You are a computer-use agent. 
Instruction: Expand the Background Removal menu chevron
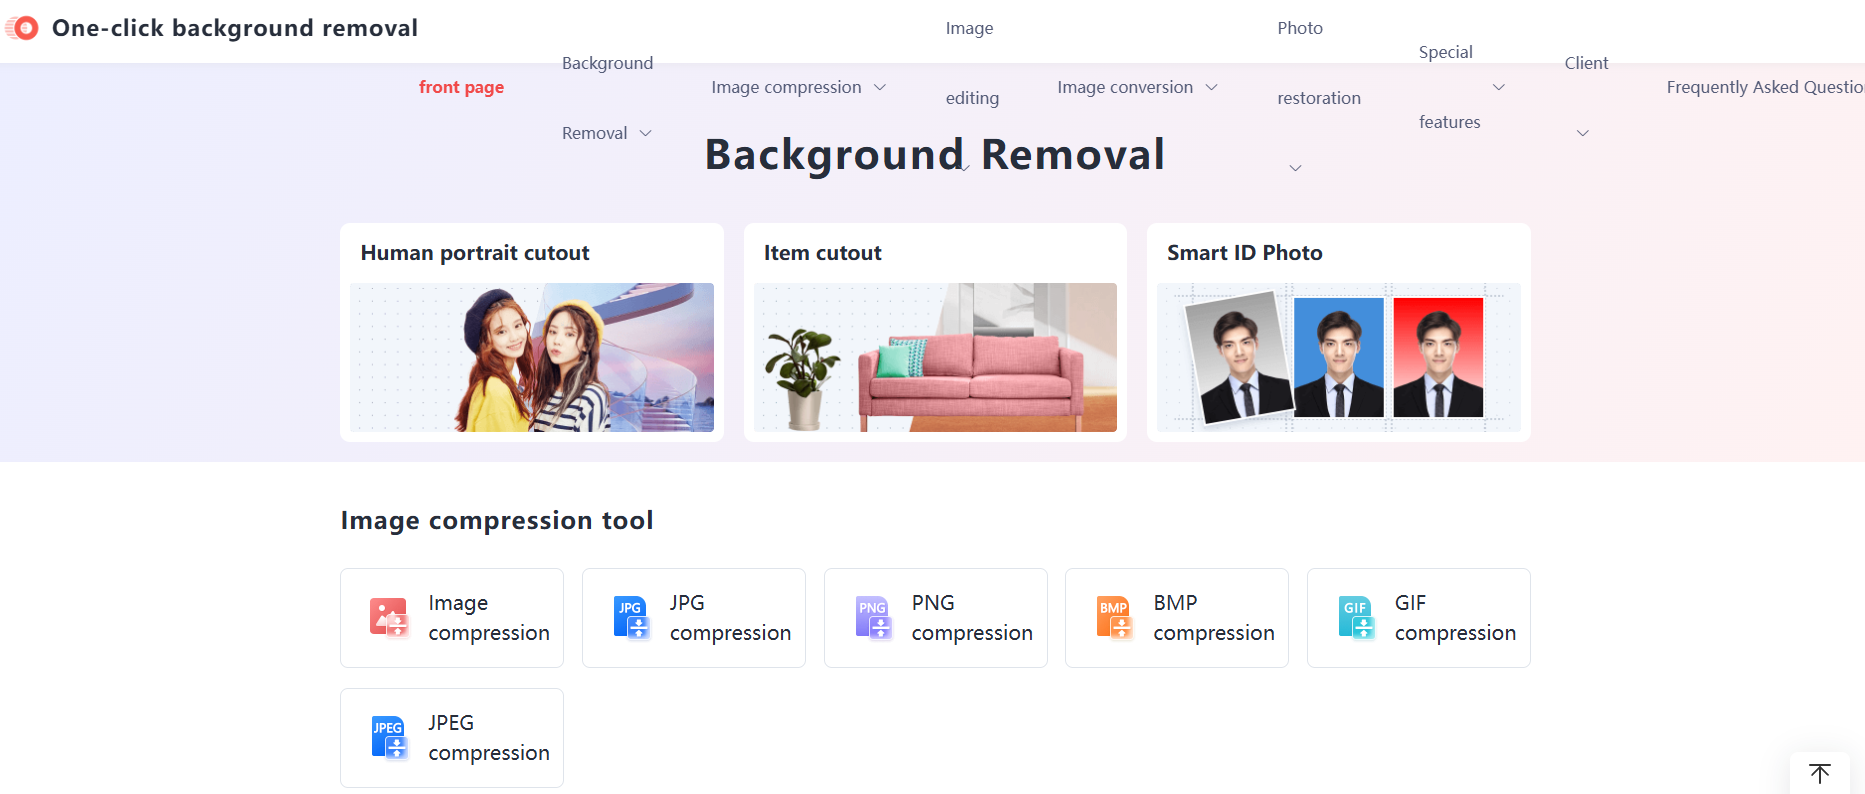pyautogui.click(x=645, y=133)
